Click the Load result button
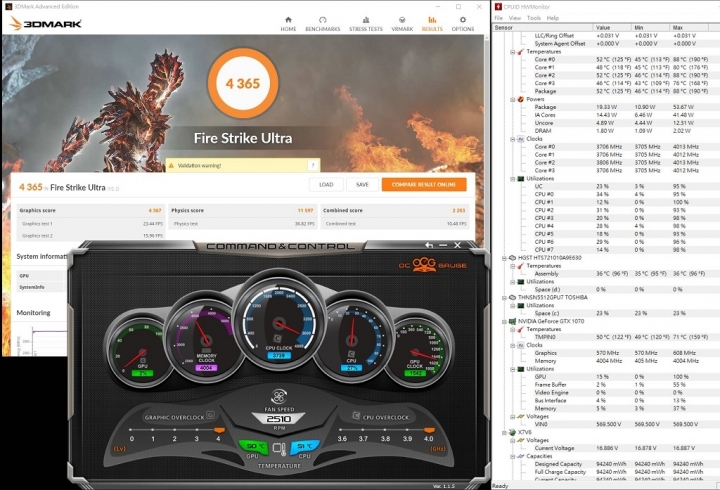The image size is (720, 490). click(326, 185)
